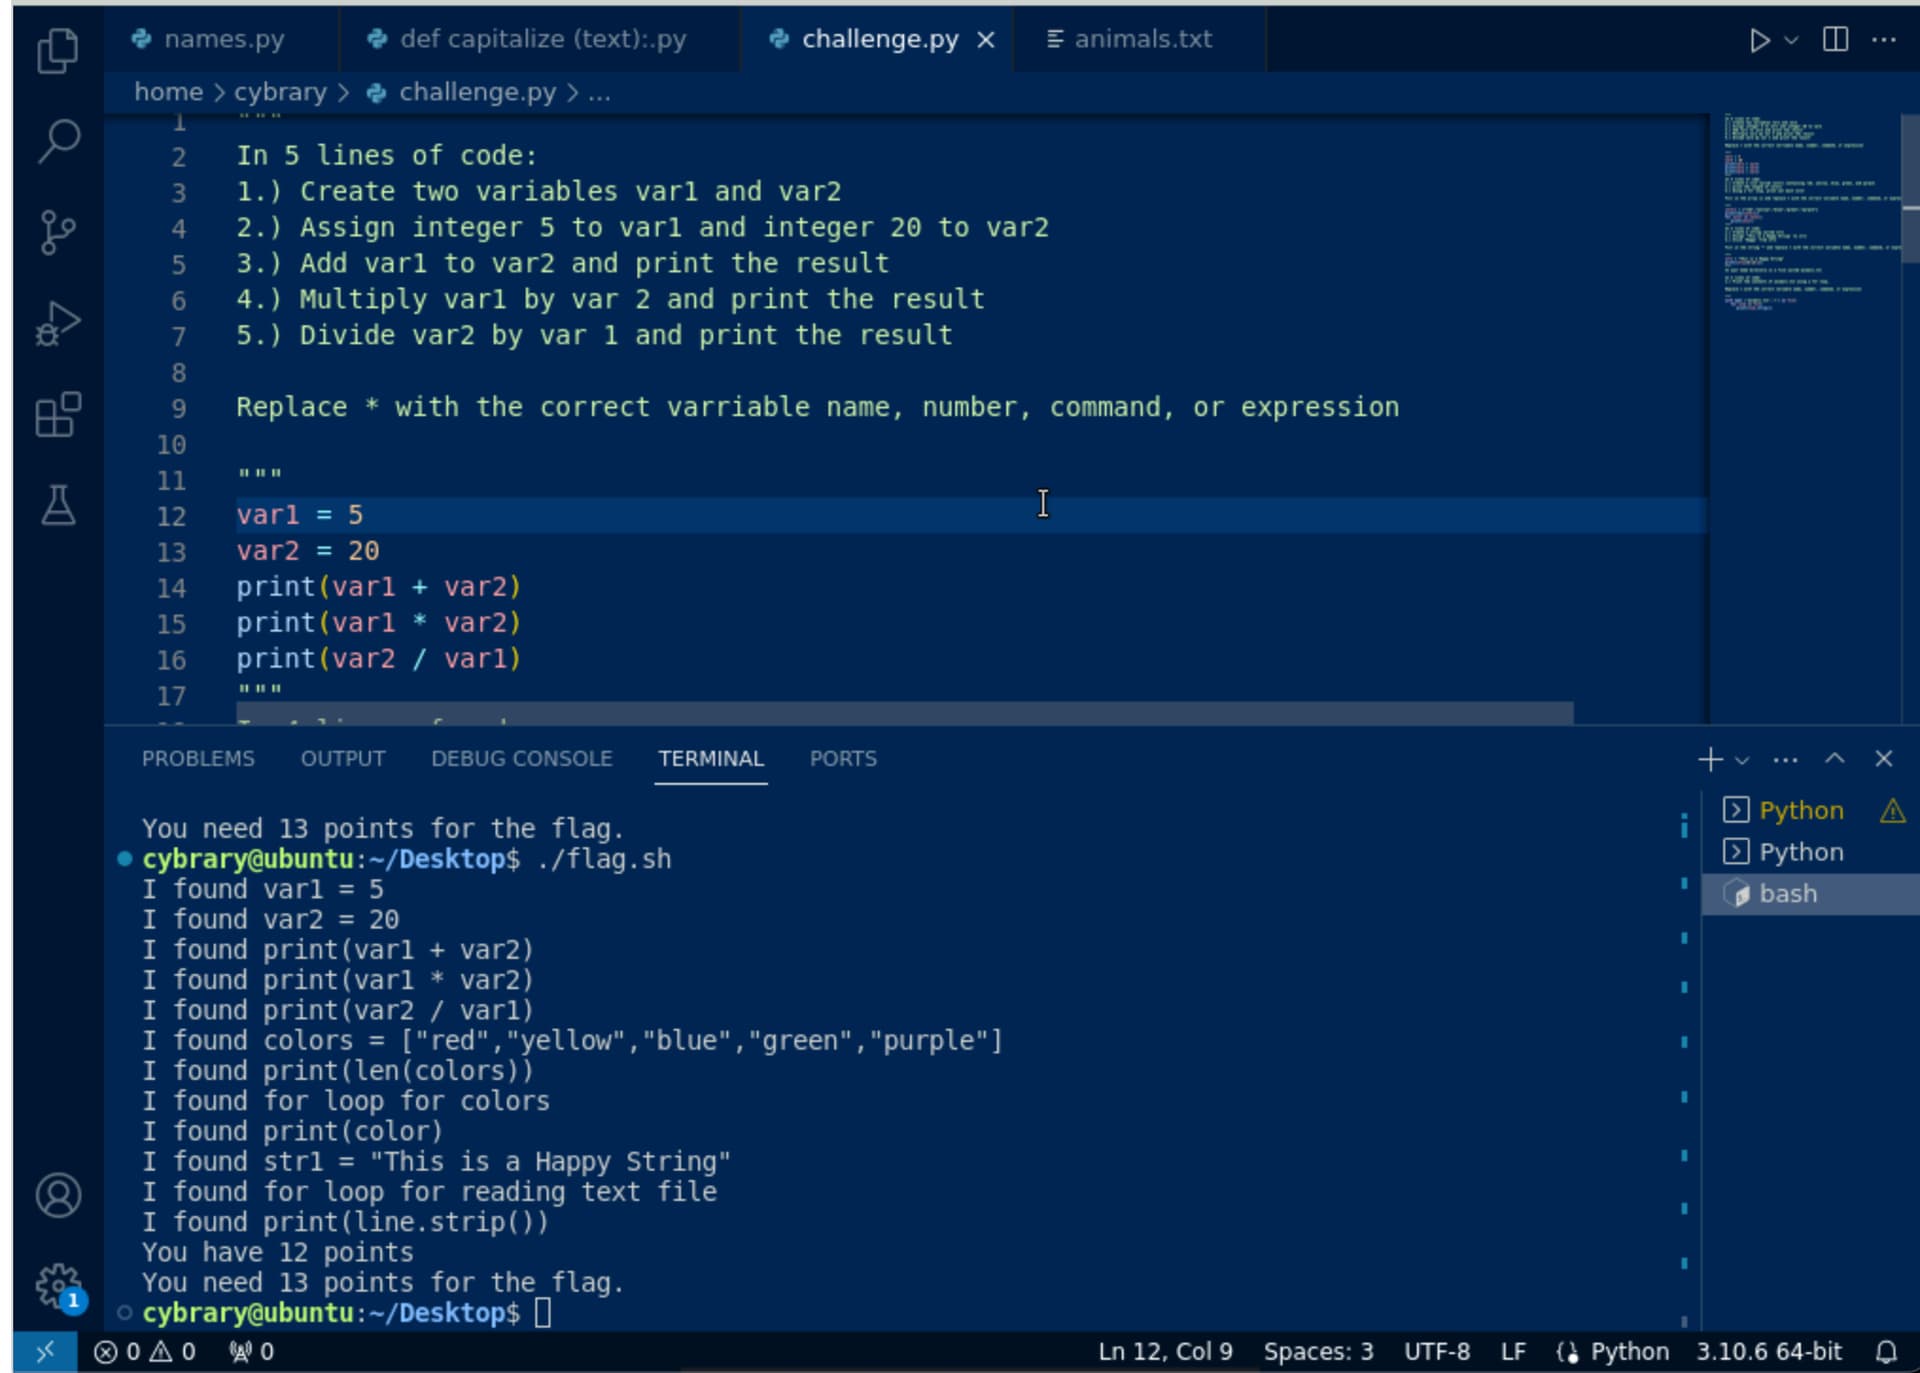Open the Extensions view icon
Viewport: 1920px width, 1373px height.
pos(57,414)
